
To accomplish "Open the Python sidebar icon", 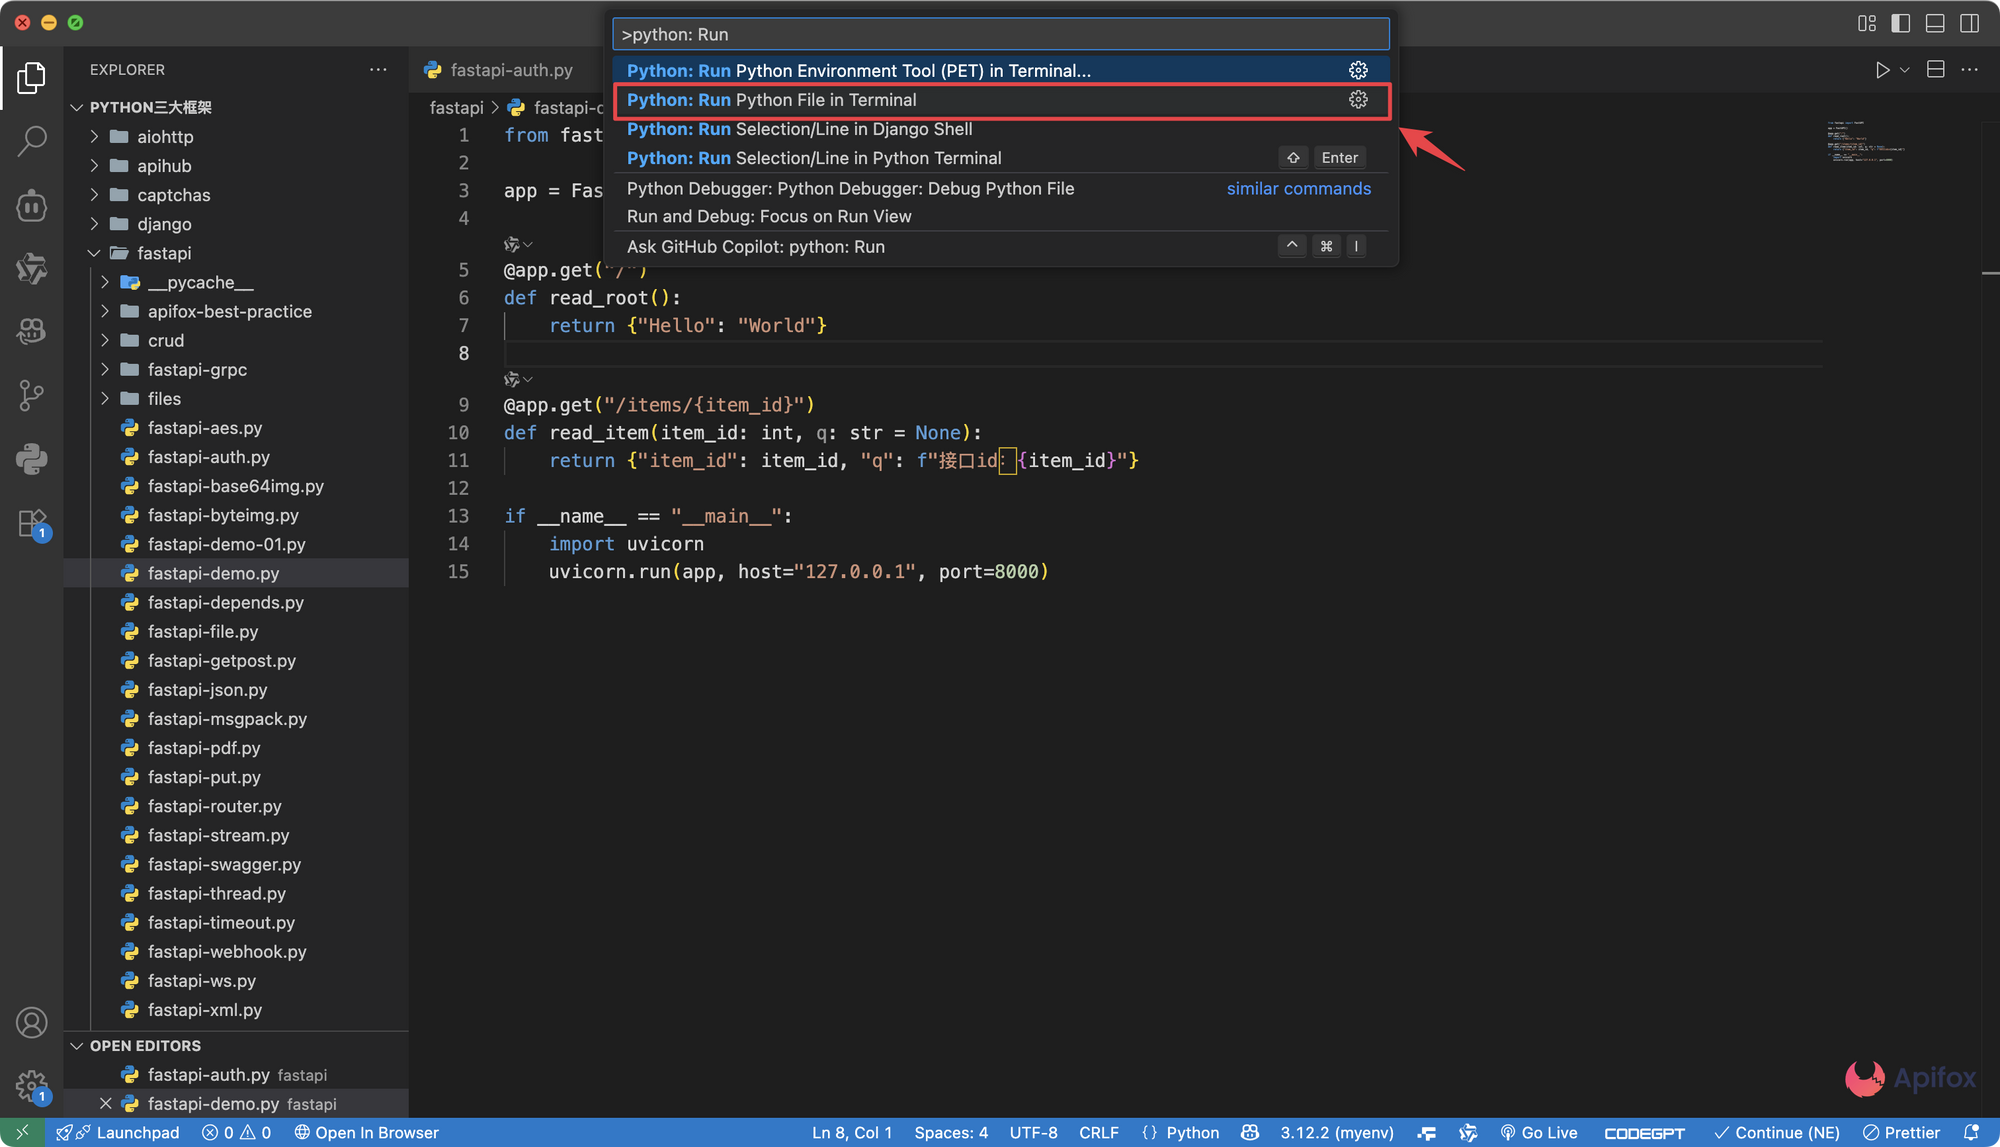I will click(32, 459).
